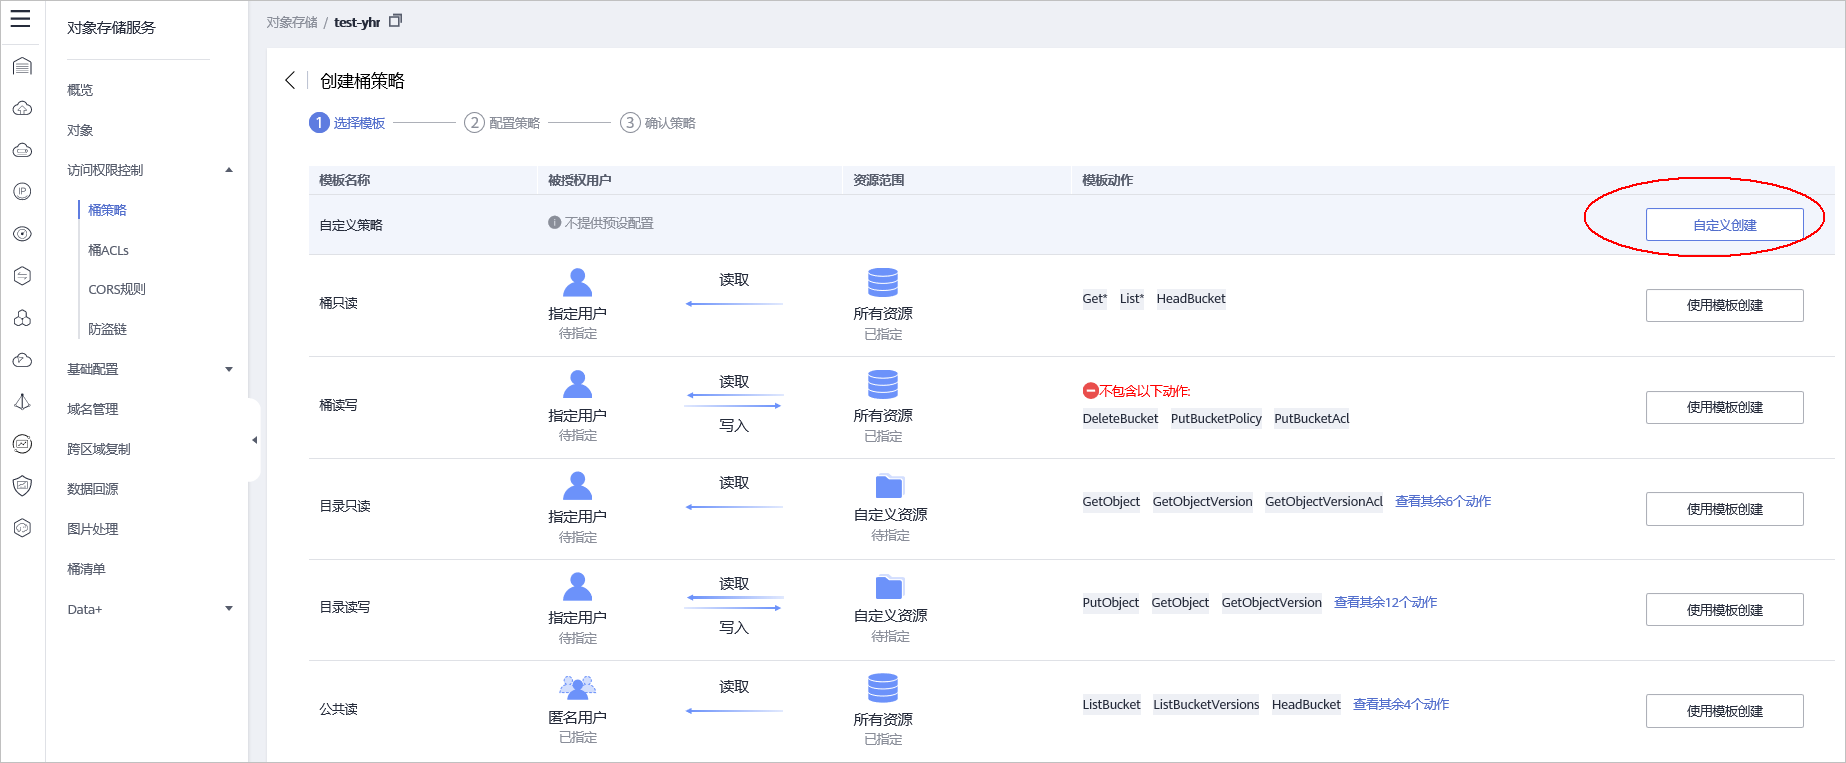This screenshot has height=763, width=1846.
Task: Click the back arrow beside 创建桶策略
Action: (x=290, y=80)
